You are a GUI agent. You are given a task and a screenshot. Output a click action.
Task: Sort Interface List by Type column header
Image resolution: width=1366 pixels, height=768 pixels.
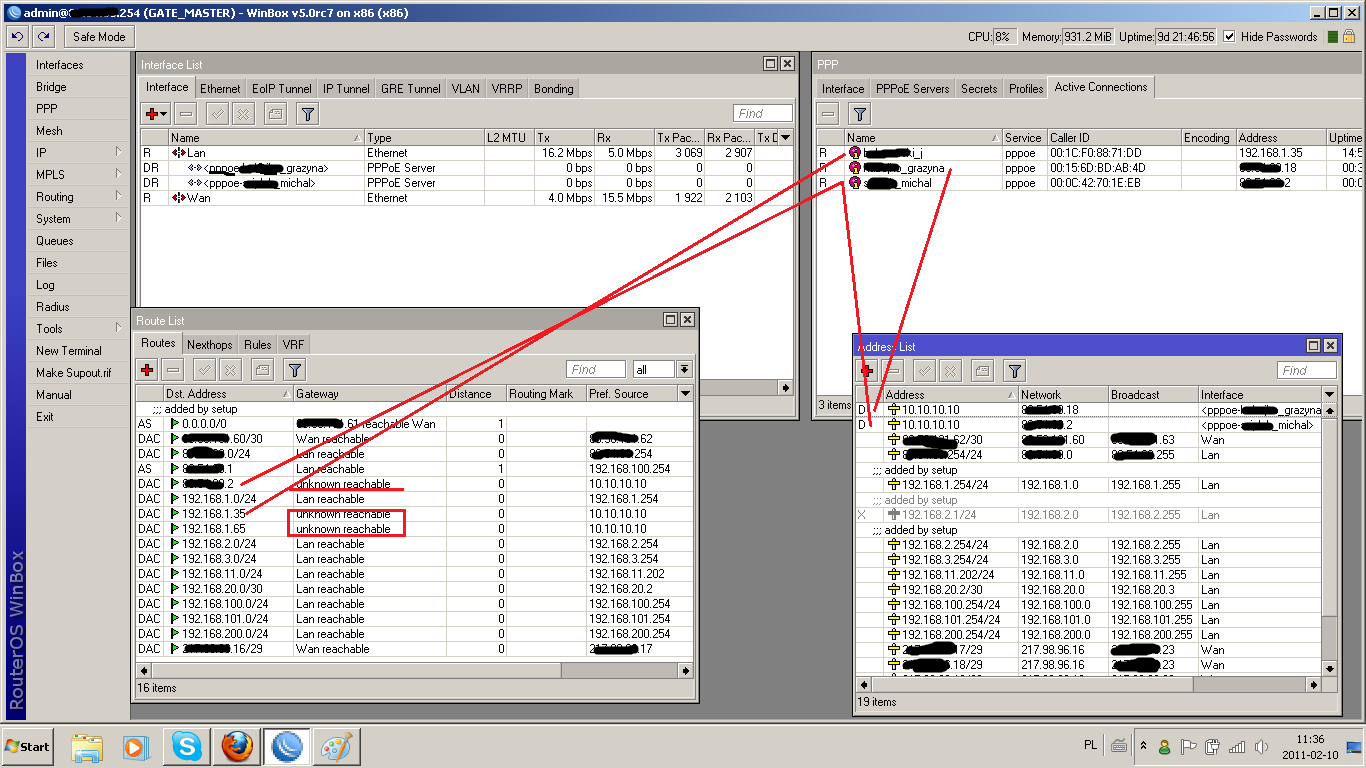(x=423, y=138)
